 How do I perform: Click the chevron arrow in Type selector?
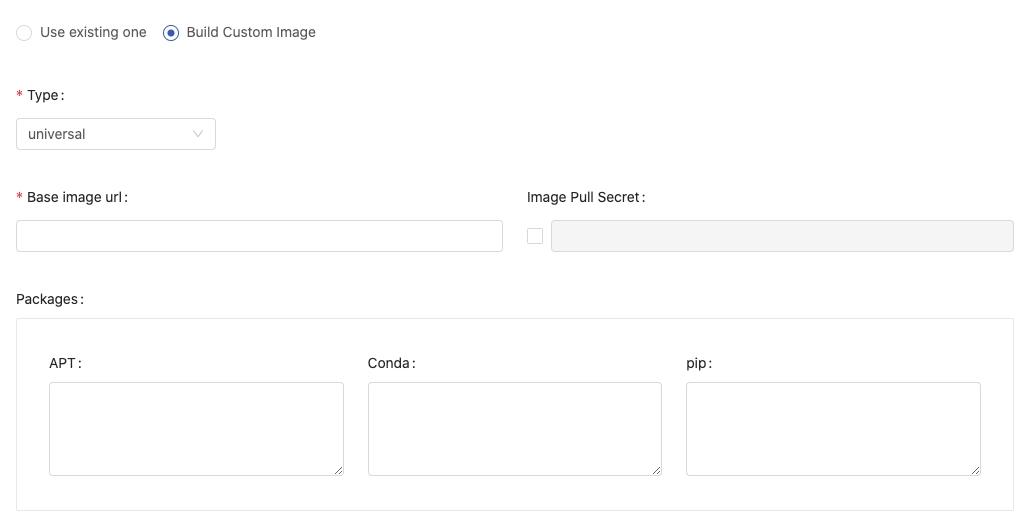197,134
